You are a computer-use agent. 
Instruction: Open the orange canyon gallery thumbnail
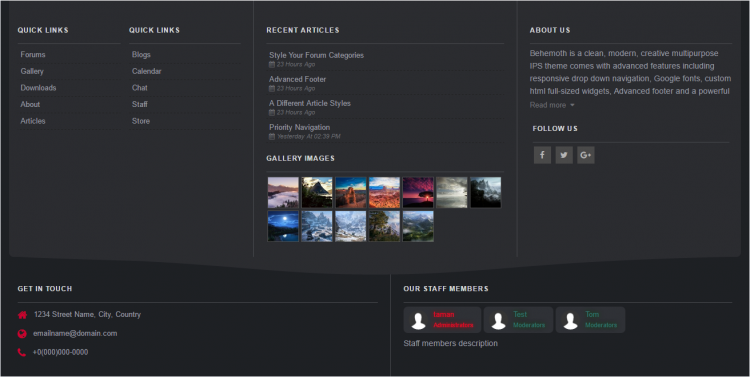[x=384, y=192]
